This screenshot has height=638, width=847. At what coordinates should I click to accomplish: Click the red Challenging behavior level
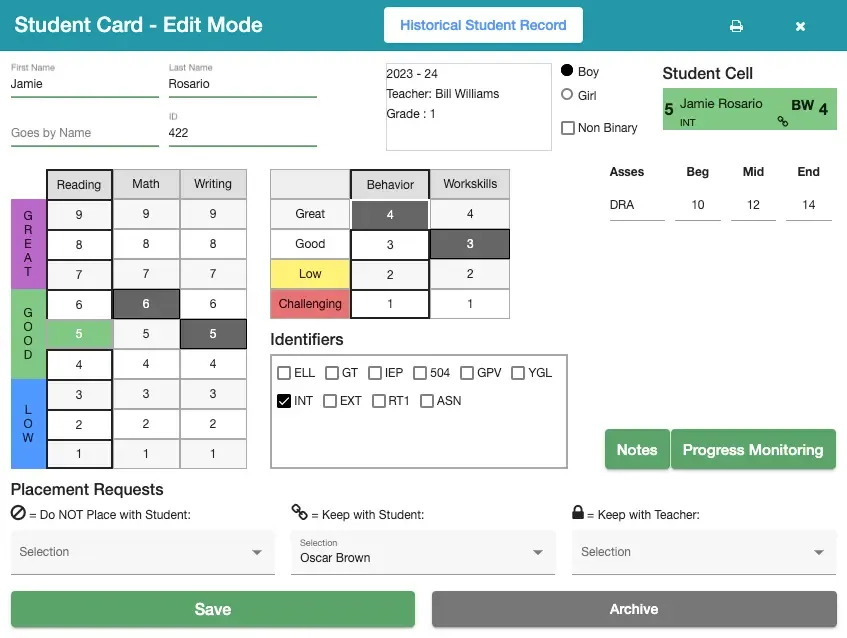point(310,304)
